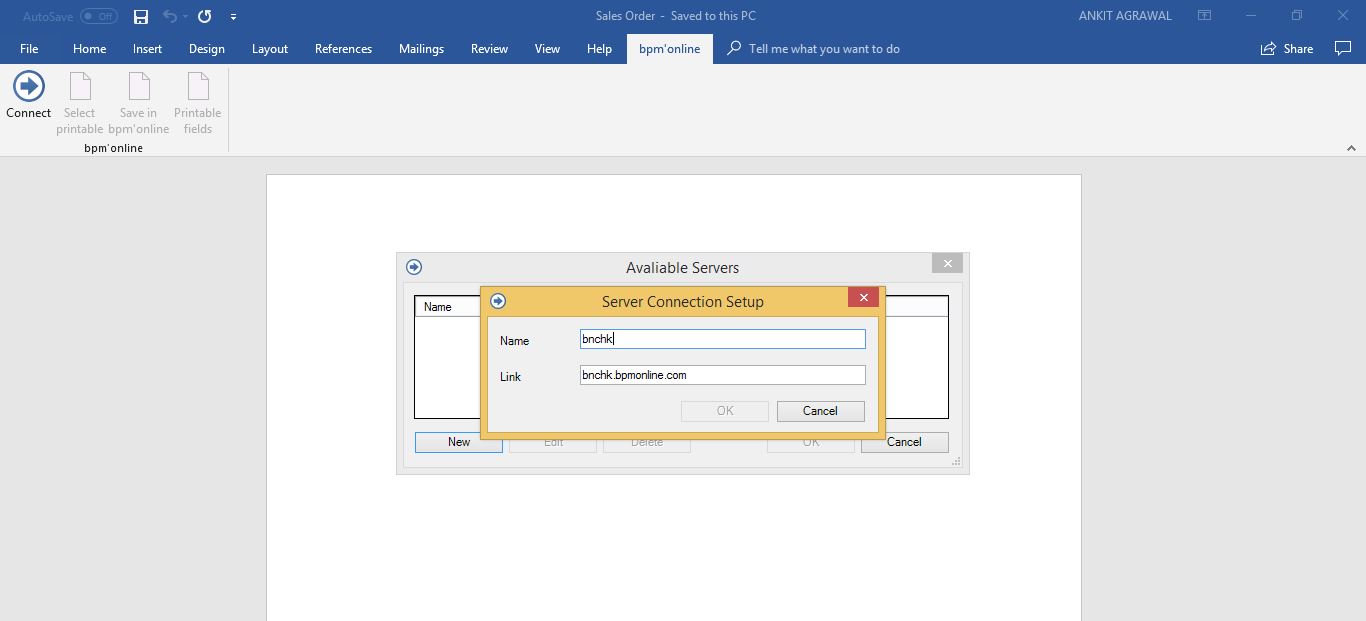Click the Select printable icon
1366x621 pixels.
click(79, 105)
